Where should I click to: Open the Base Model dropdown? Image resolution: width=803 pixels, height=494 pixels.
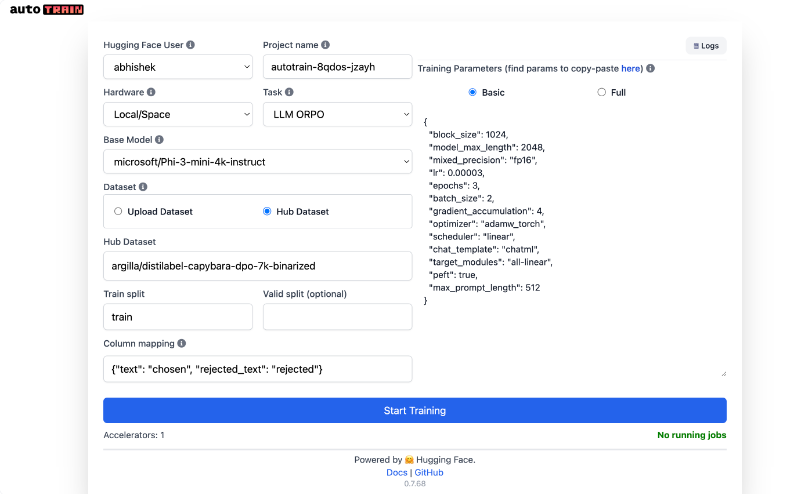(x=258, y=162)
